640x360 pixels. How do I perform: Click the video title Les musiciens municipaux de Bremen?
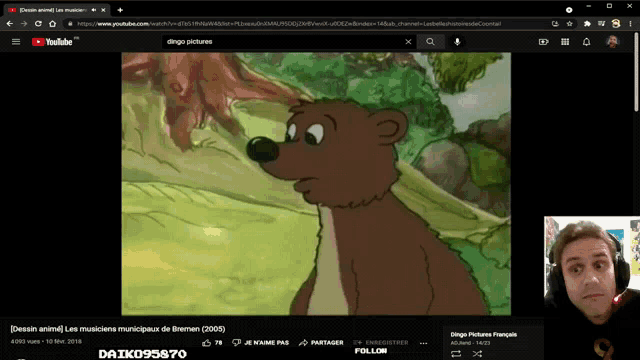pyautogui.click(x=118, y=329)
